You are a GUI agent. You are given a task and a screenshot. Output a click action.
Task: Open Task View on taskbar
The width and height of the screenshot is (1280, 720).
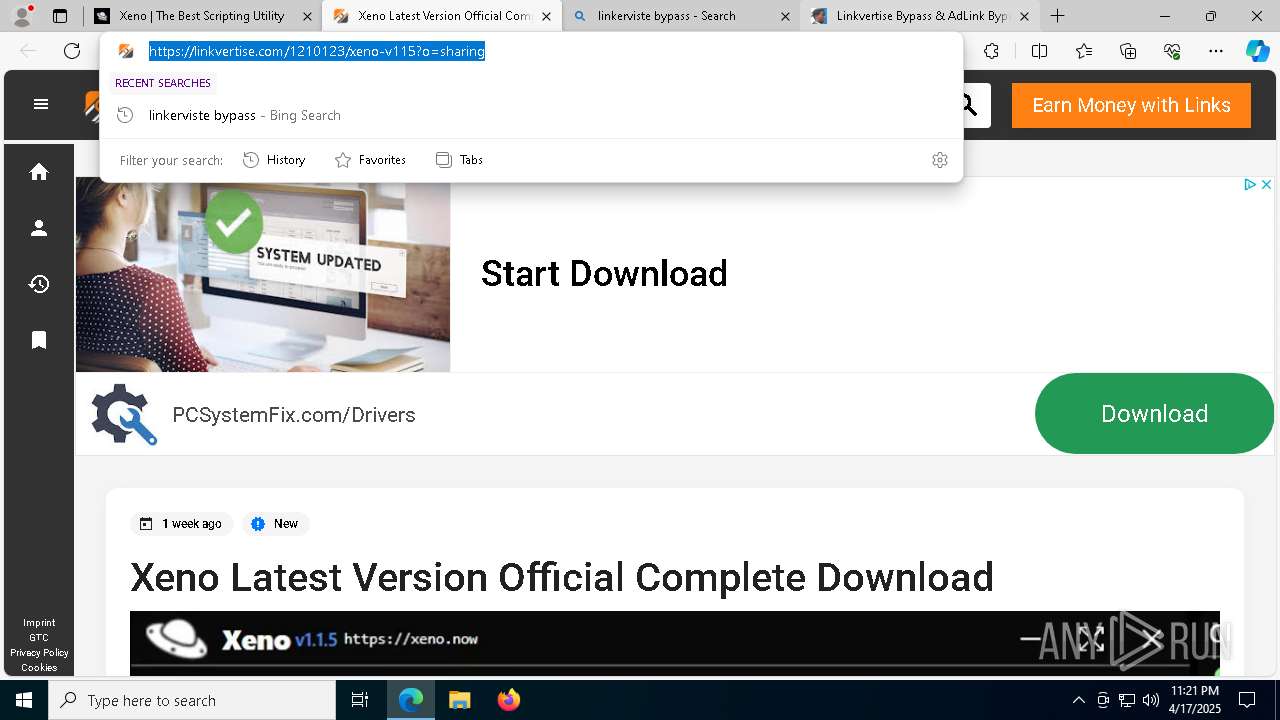[360, 700]
